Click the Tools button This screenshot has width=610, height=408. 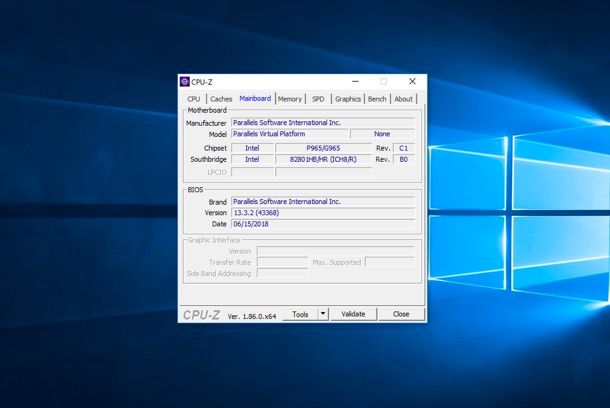300,314
